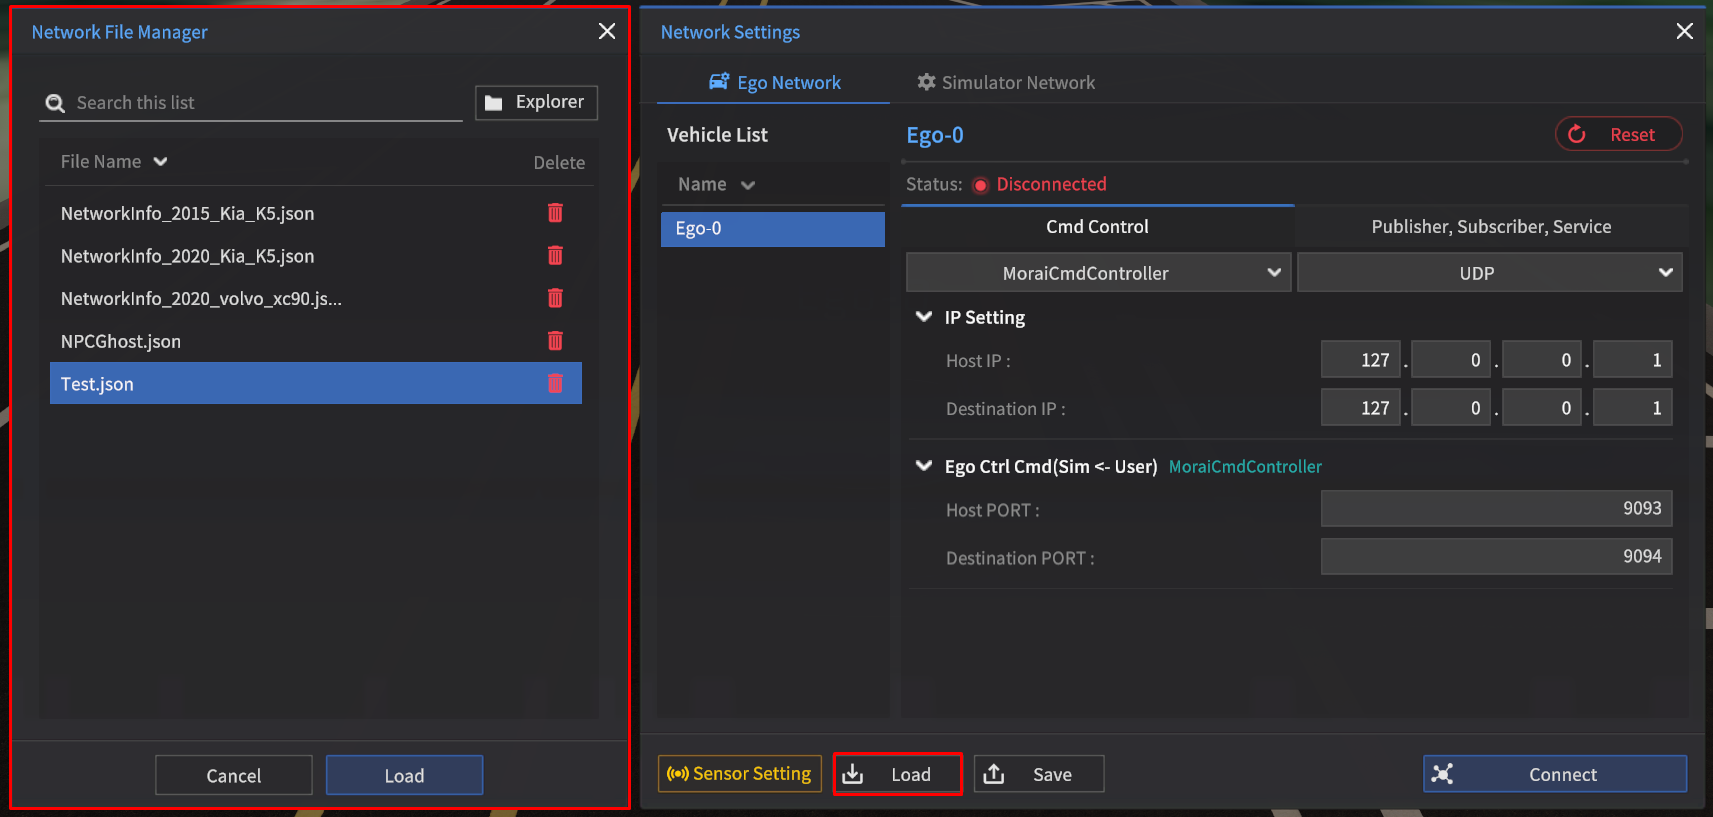Remove NPCGhost.json using its trash icon
Screen dimensions: 1713x817
[555, 341]
